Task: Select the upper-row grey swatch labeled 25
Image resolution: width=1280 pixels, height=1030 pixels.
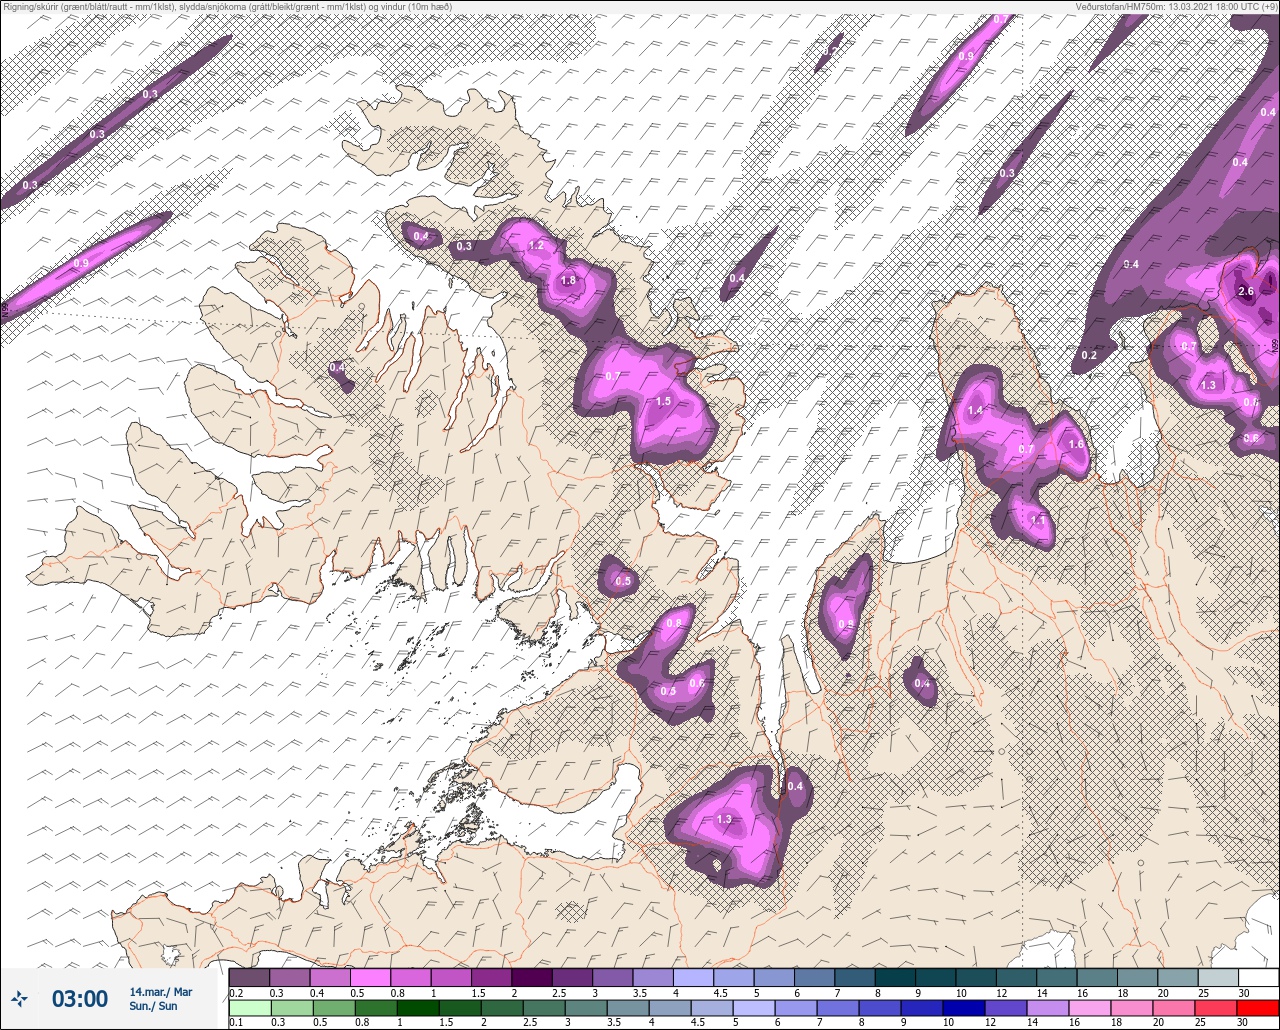Action: (1218, 977)
